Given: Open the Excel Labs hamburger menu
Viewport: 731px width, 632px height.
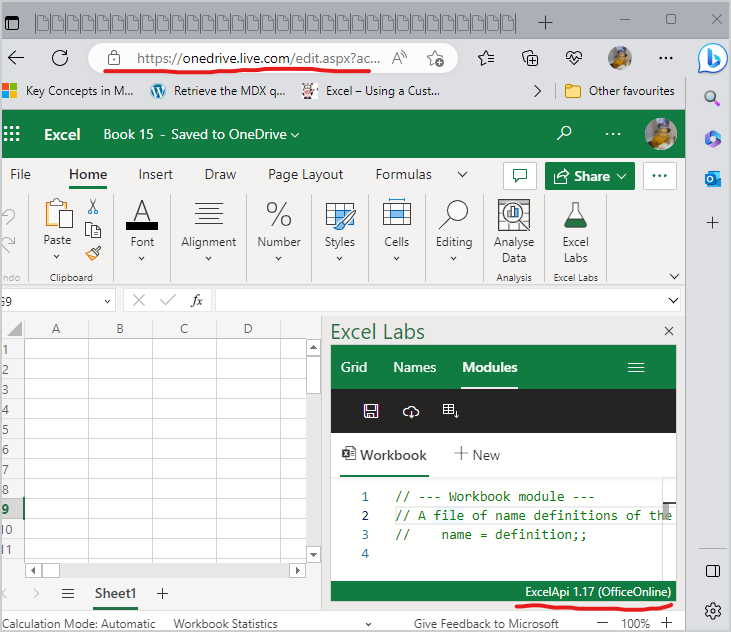Looking at the screenshot, I should click(x=636, y=368).
